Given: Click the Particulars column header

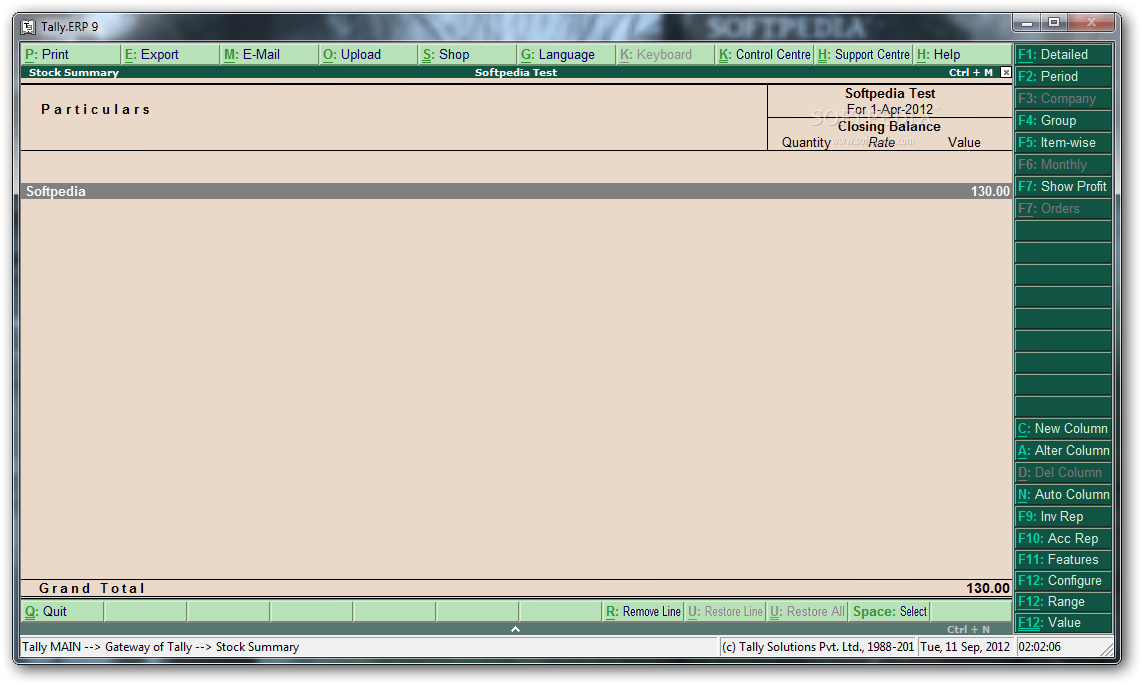Looking at the screenshot, I should pyautogui.click(x=95, y=109).
